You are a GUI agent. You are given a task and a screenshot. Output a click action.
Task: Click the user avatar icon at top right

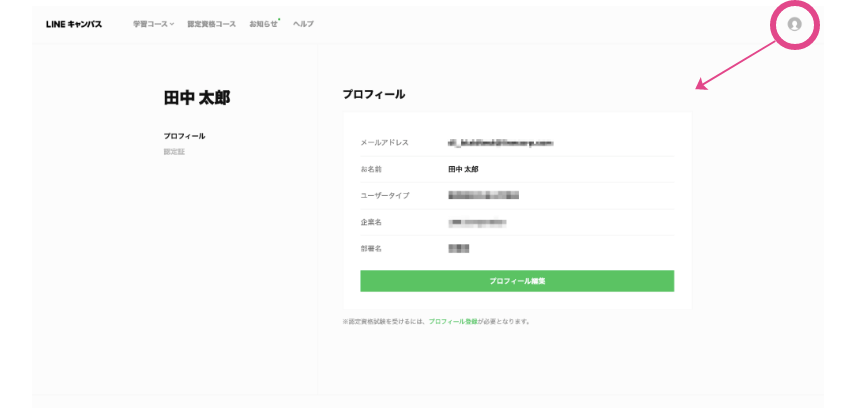pos(795,24)
